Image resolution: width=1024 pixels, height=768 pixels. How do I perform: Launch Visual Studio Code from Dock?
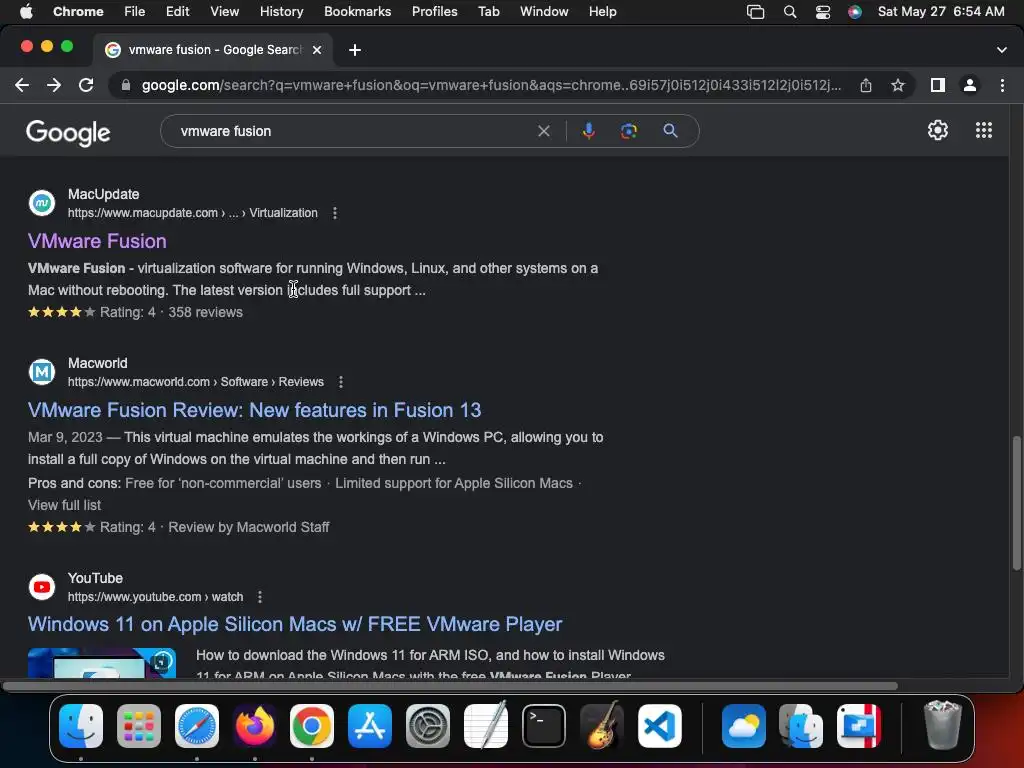659,726
